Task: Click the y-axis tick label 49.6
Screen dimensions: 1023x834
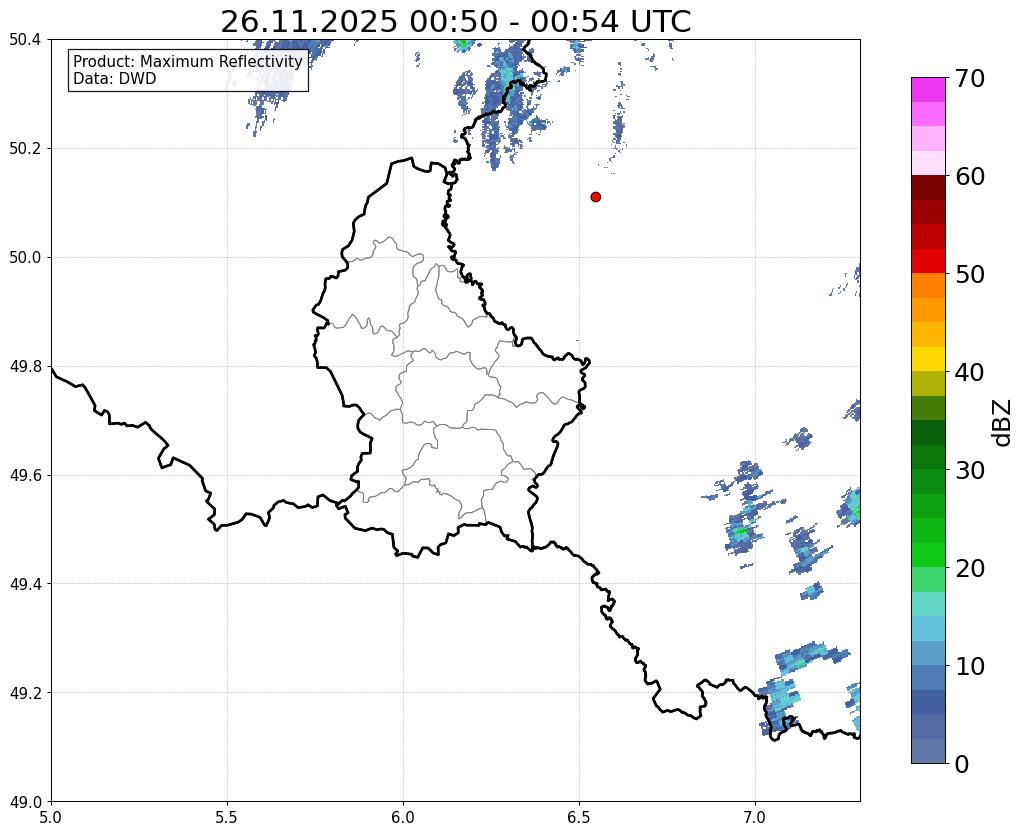Action: pos(25,476)
